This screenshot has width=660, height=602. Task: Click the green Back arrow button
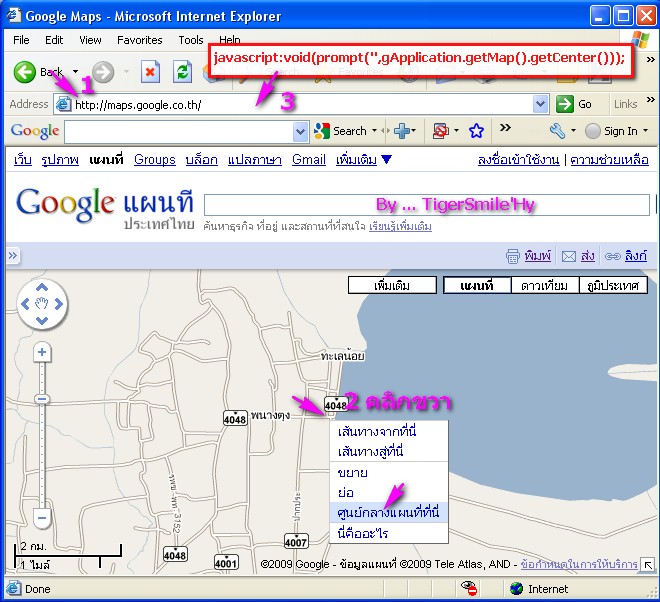[x=24, y=72]
